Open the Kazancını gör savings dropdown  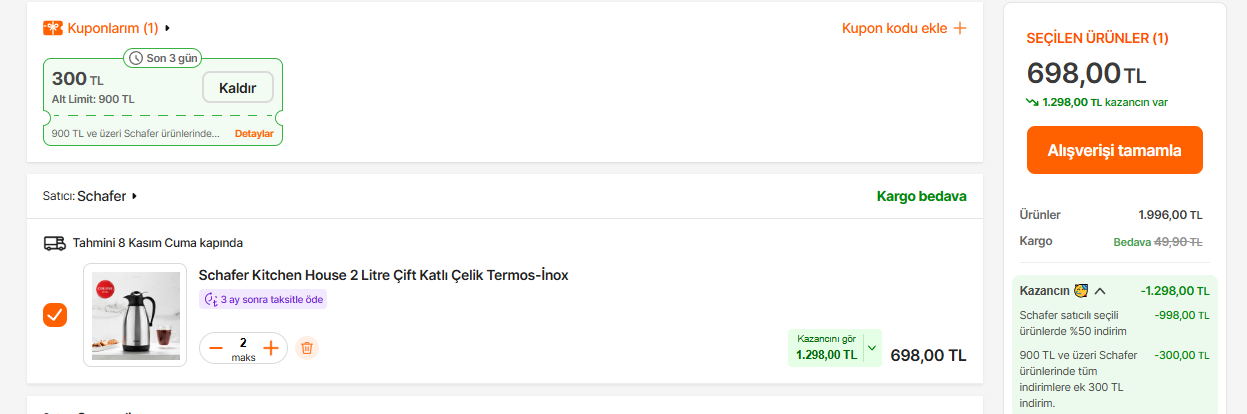pos(871,348)
